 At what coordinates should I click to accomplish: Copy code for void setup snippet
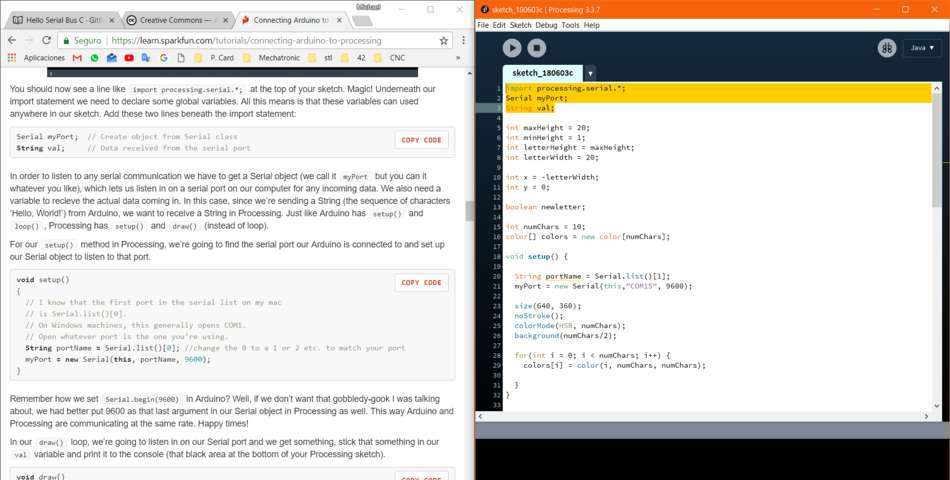point(422,282)
